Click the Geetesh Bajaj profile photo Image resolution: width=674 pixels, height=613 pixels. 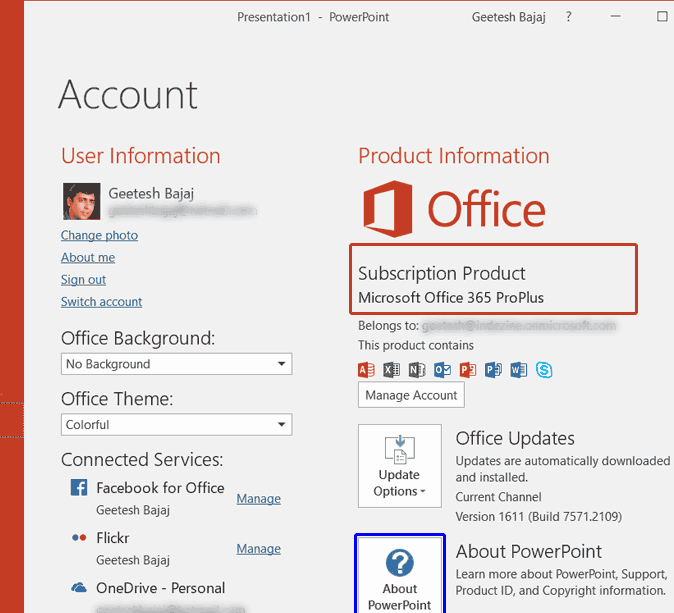coord(82,201)
